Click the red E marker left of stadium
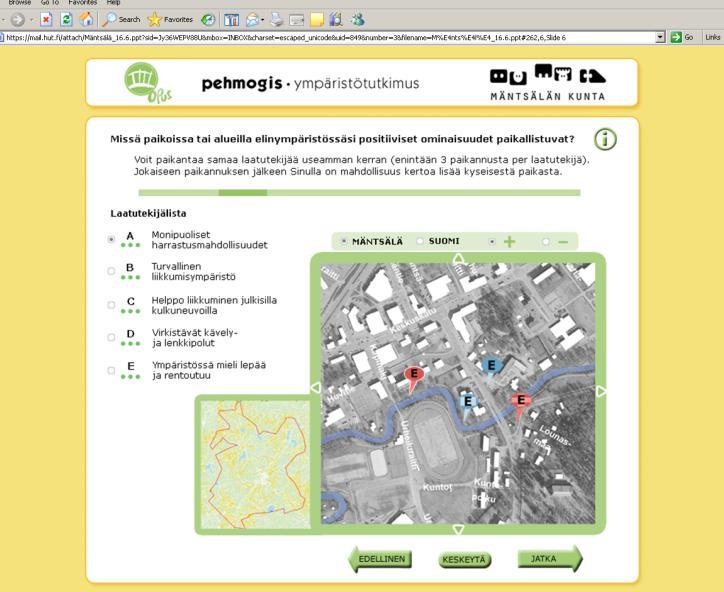The image size is (724, 592). [x=414, y=375]
